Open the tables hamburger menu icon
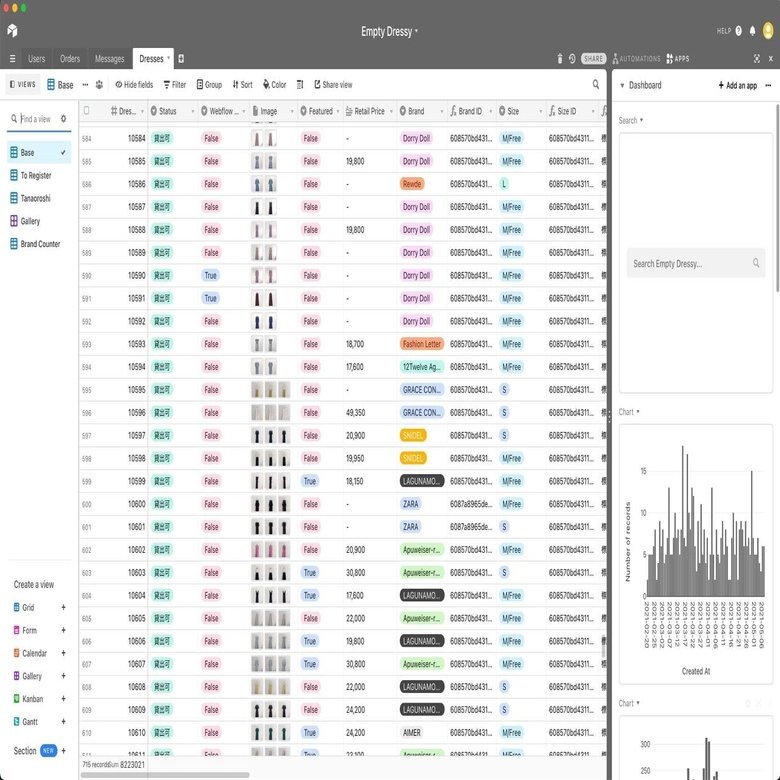780x780 pixels. point(12,59)
